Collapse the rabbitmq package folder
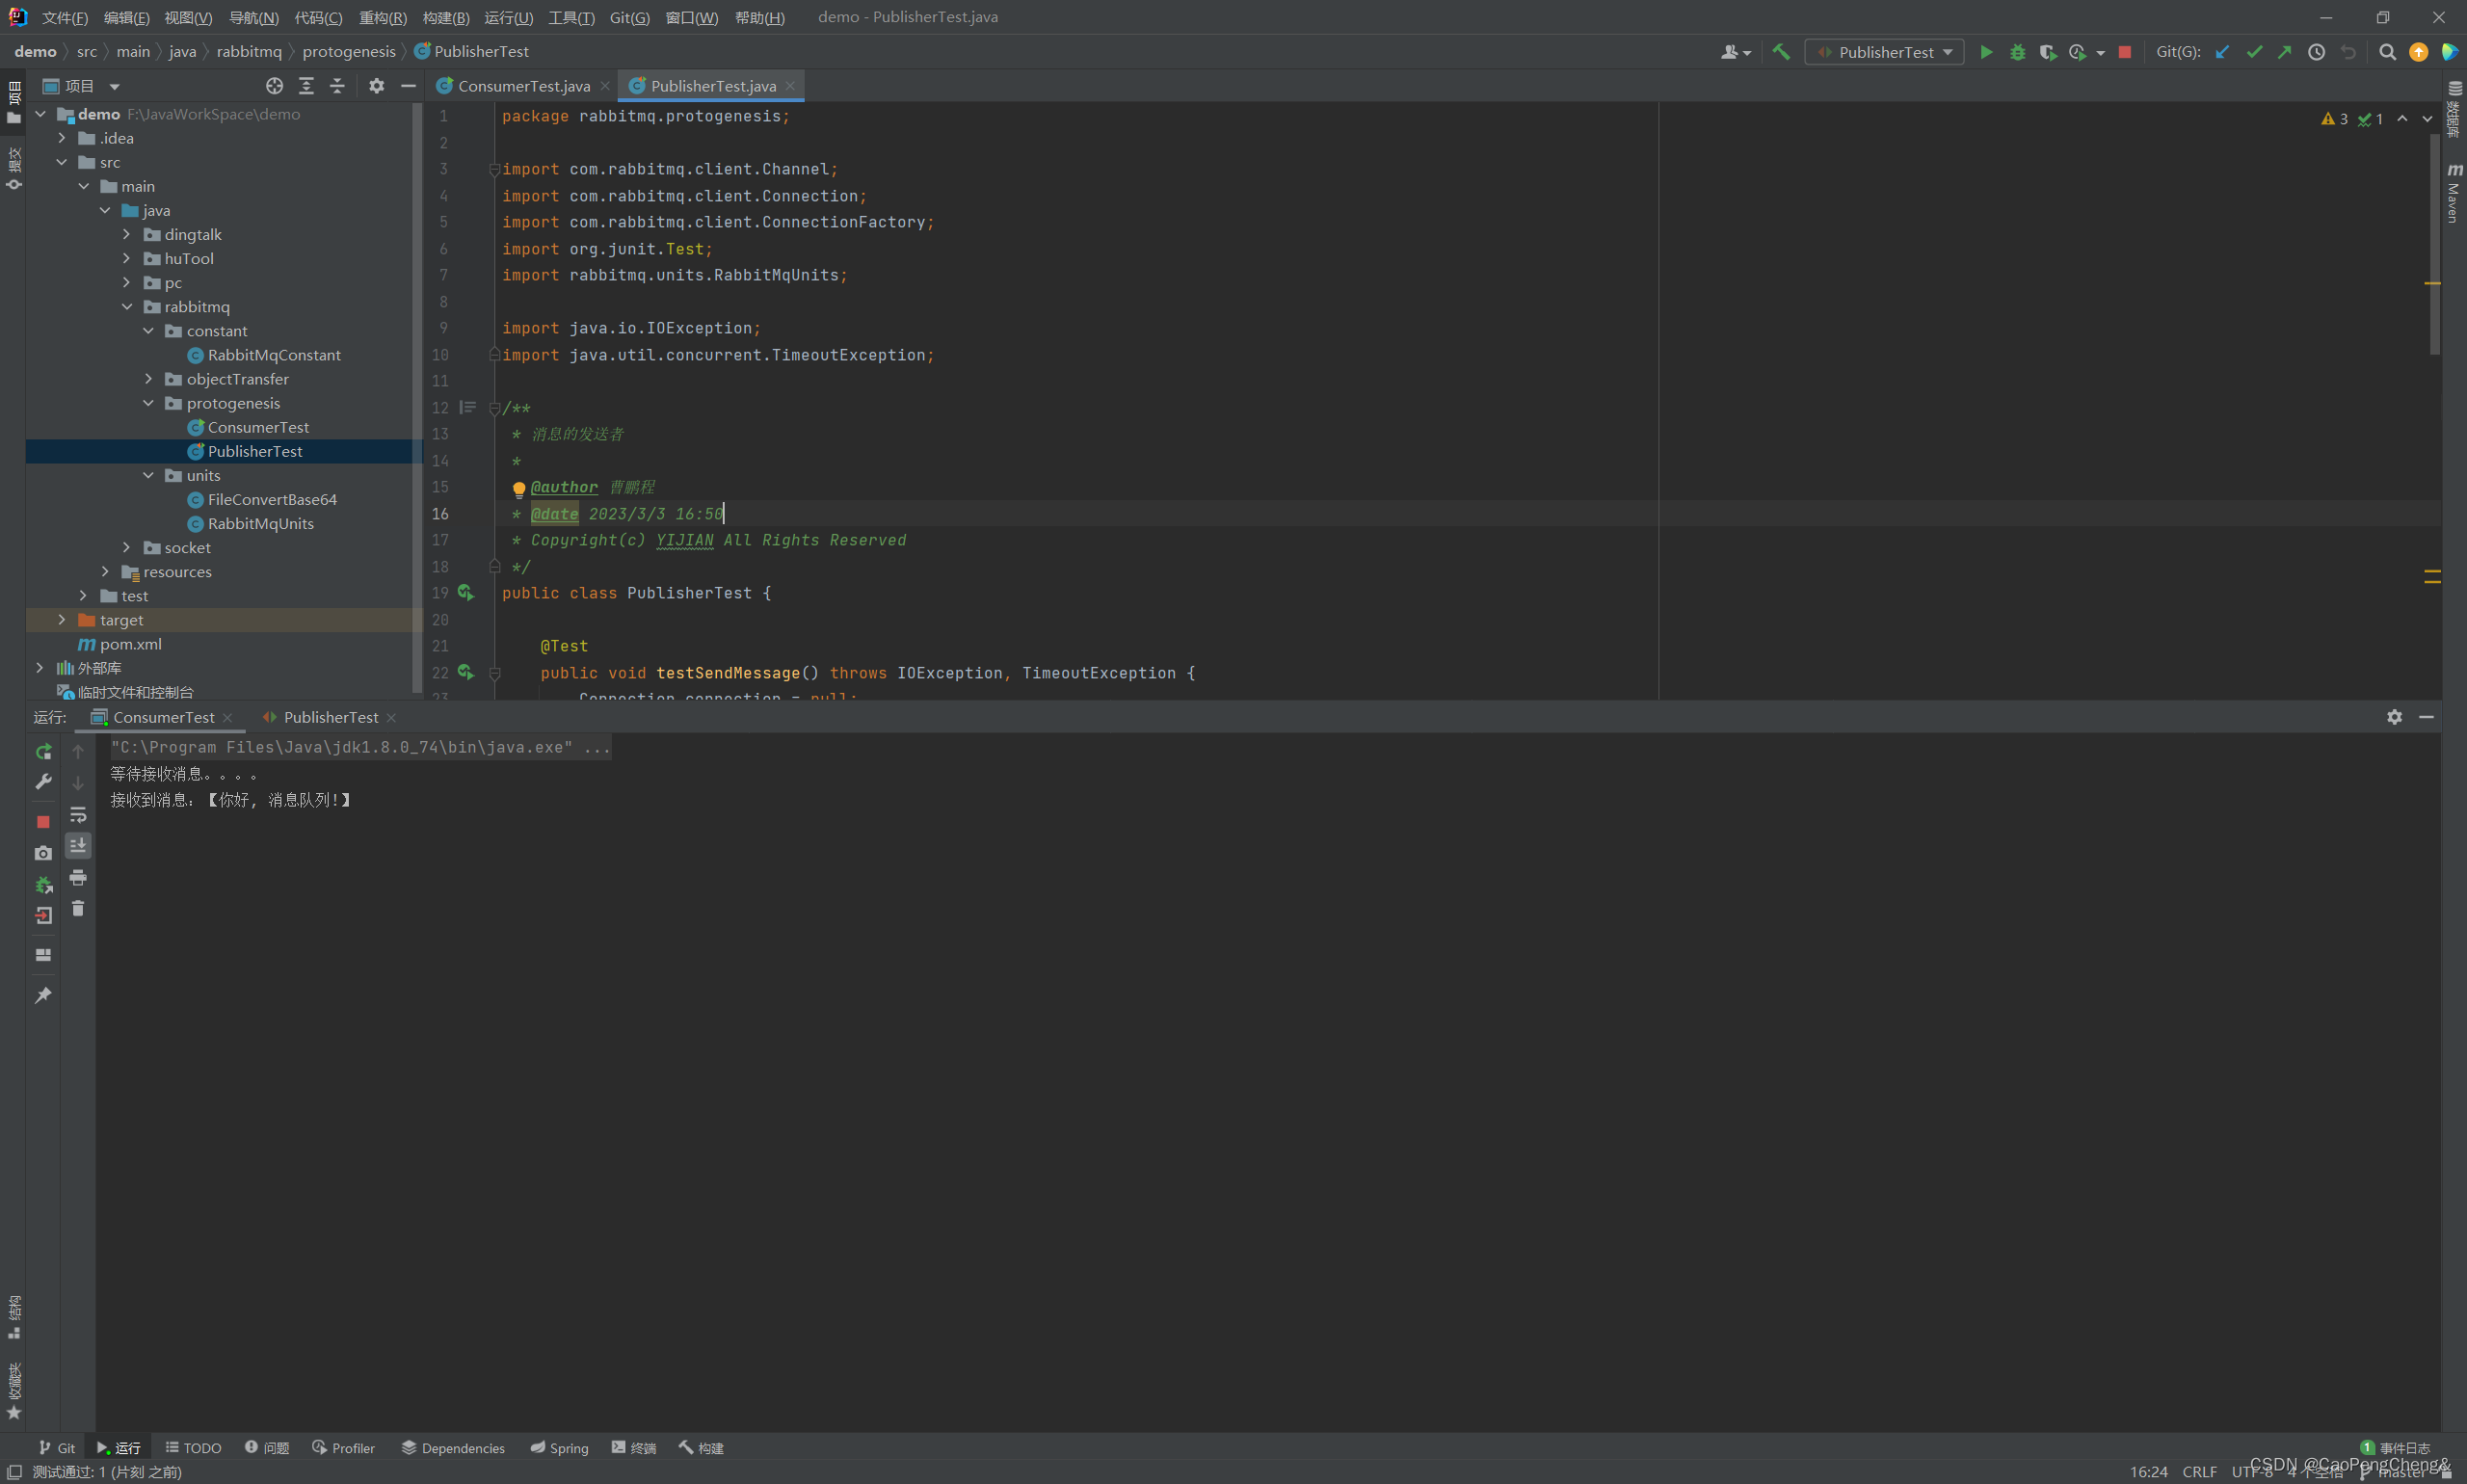The height and width of the screenshot is (1484, 2467). pyautogui.click(x=126, y=307)
